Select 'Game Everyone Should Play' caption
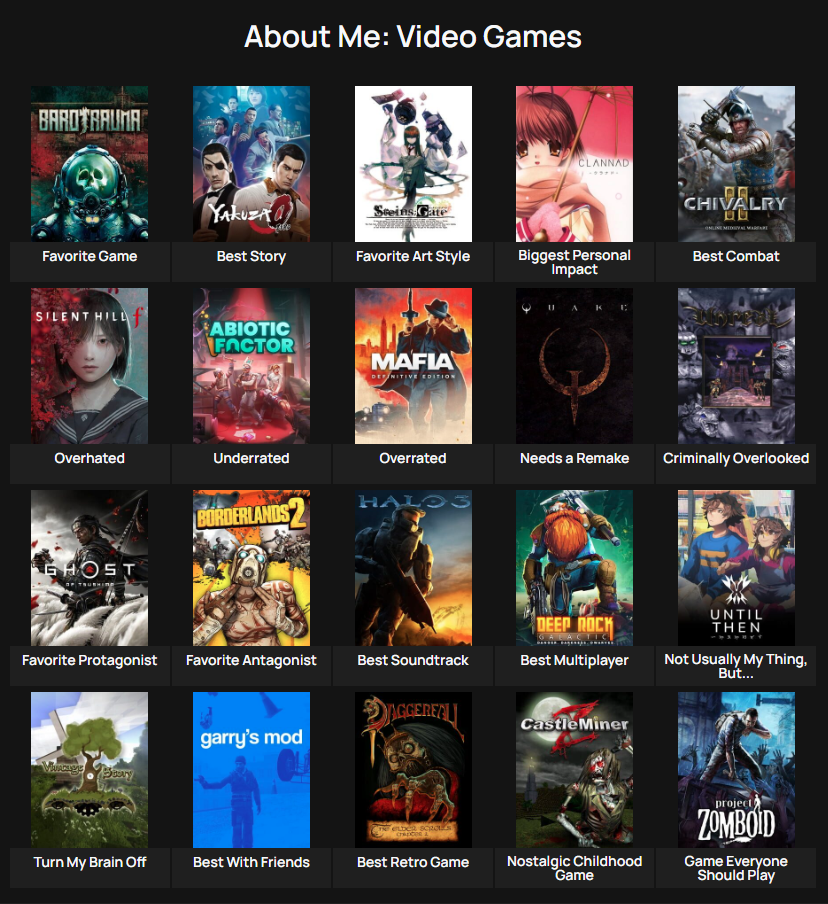The image size is (828, 904). point(736,868)
